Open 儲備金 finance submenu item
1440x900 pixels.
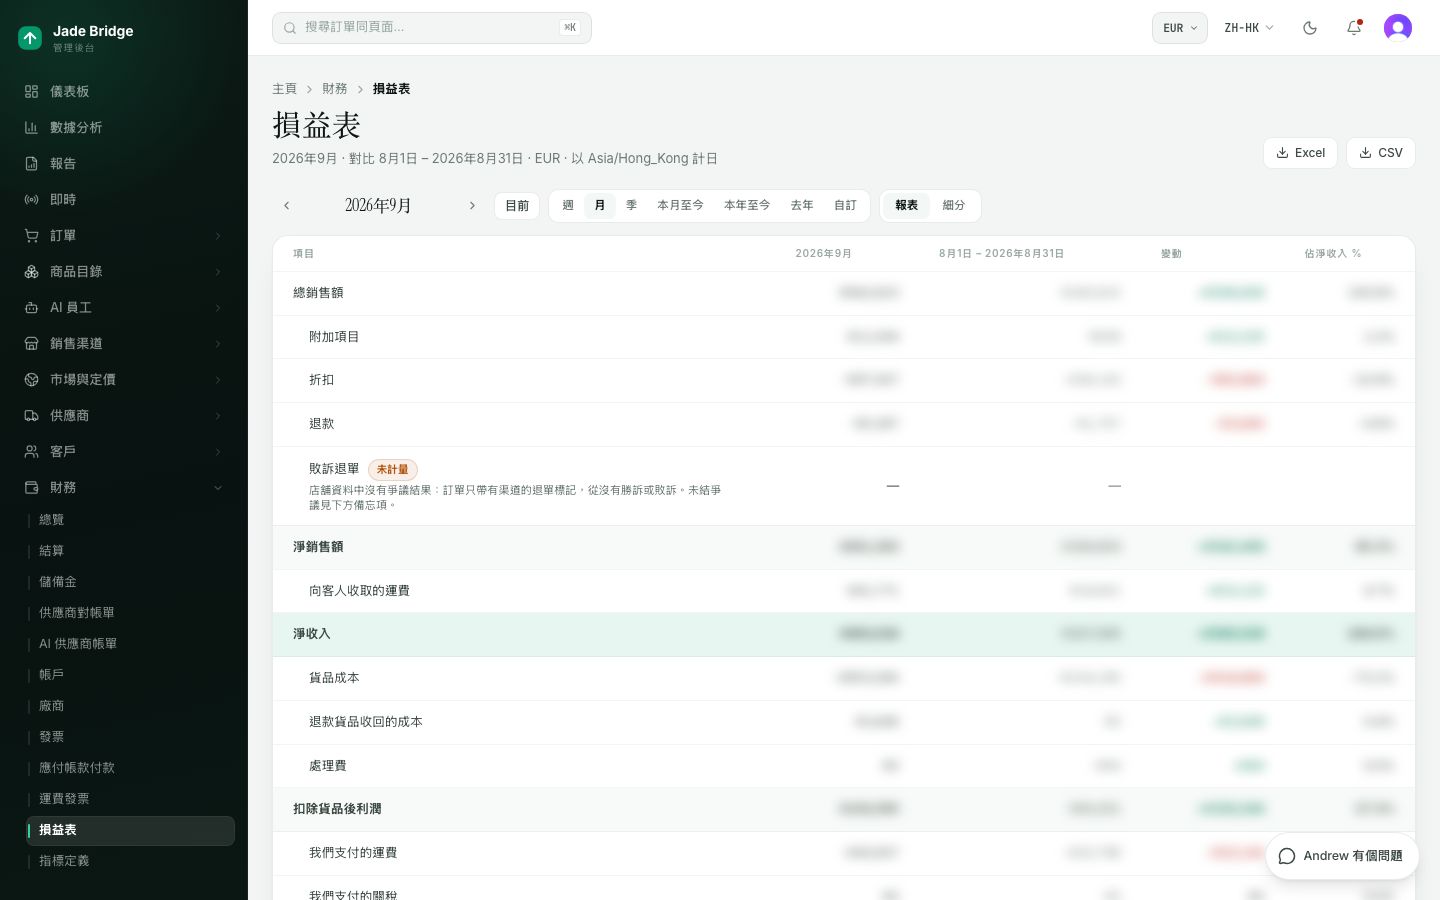[x=131, y=582]
